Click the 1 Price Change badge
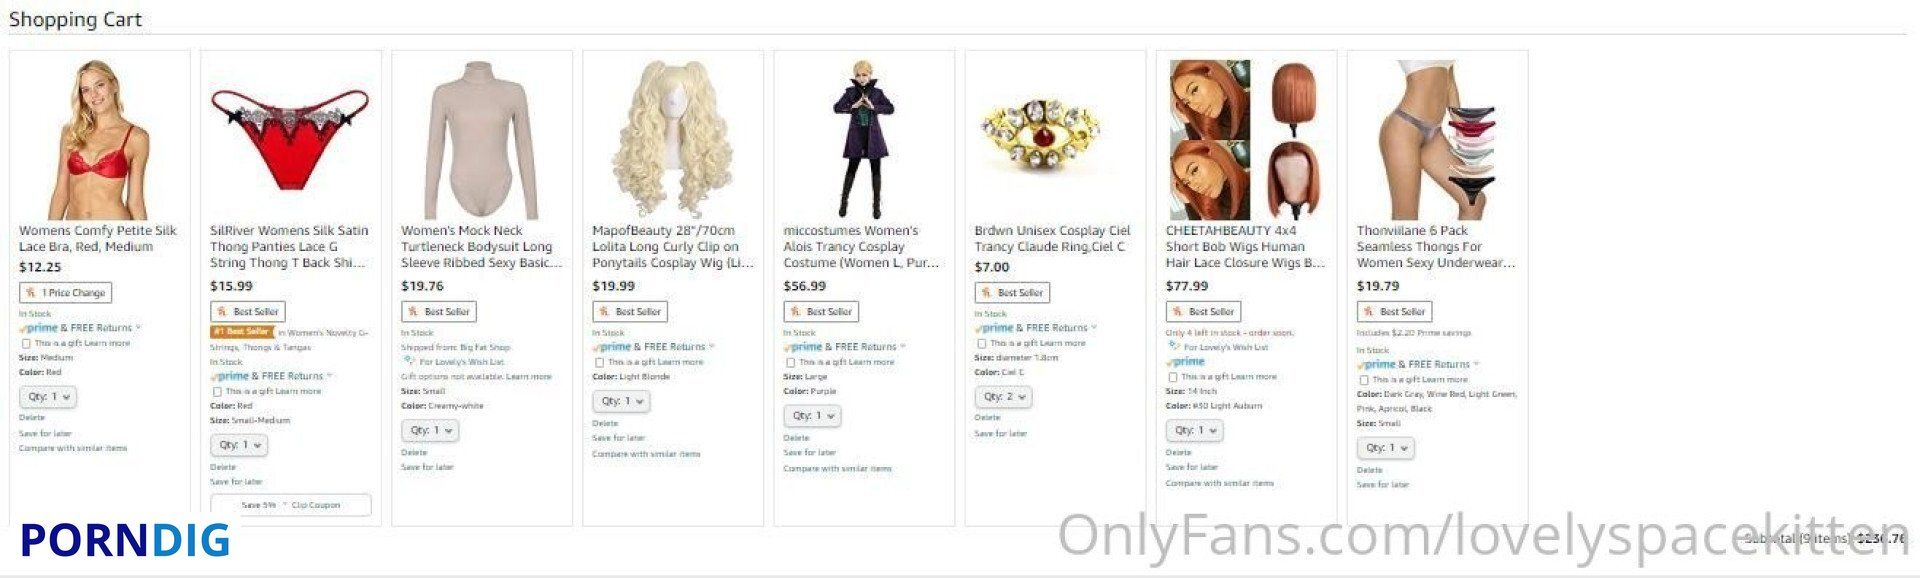The width and height of the screenshot is (1920, 578). point(65,293)
